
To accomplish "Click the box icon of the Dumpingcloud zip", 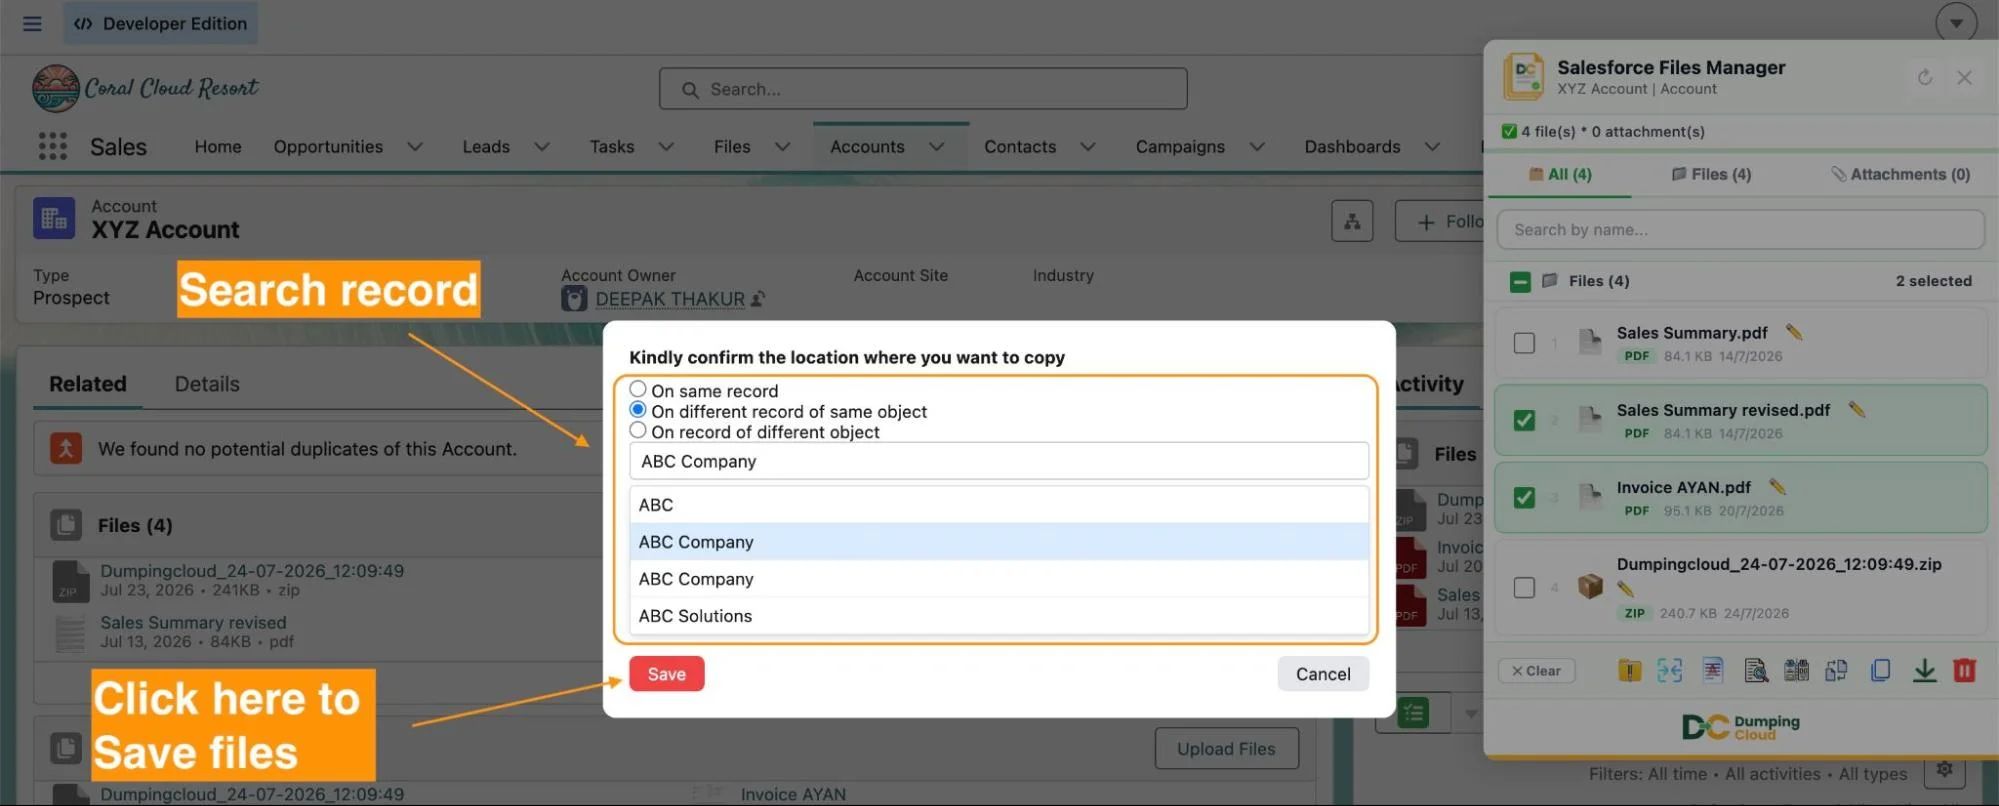I will tap(1590, 586).
